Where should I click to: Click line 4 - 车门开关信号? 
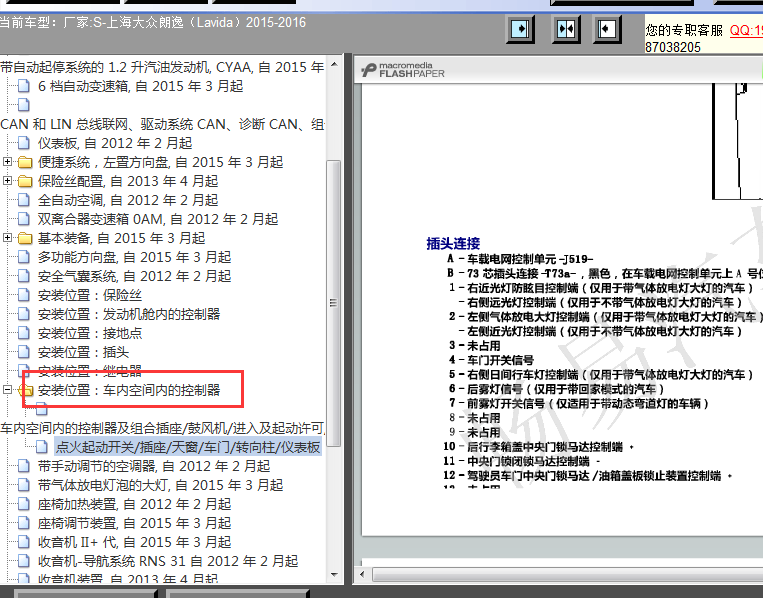coord(490,360)
